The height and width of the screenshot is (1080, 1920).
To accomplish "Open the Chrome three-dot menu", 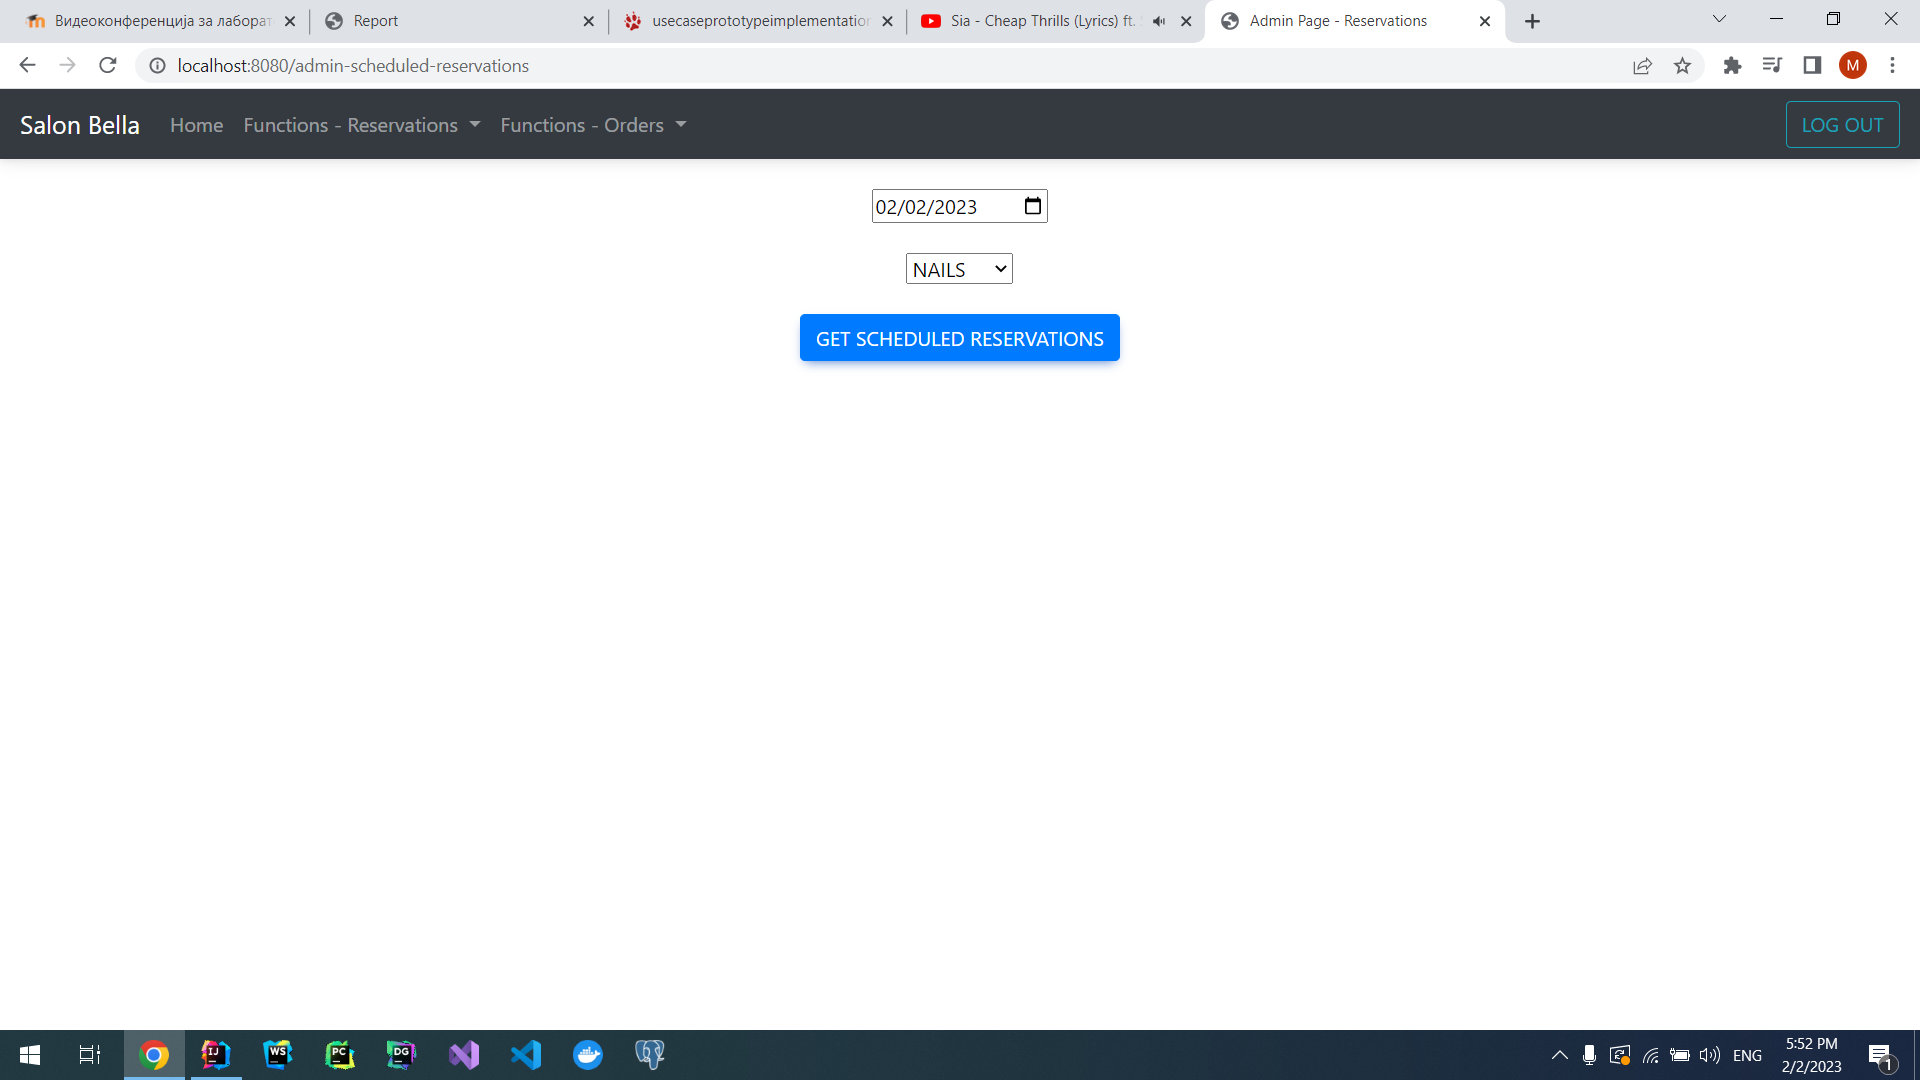I will pos(1892,66).
